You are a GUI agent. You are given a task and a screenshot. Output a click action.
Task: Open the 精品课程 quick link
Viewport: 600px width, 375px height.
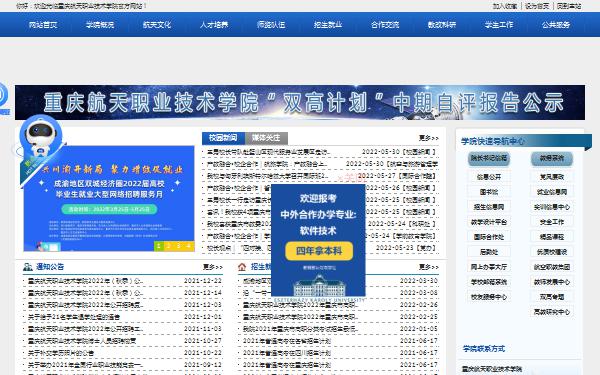point(552,237)
